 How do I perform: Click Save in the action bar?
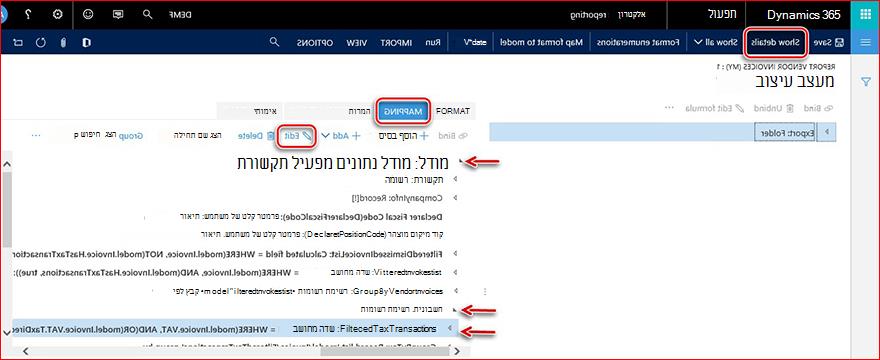[829, 42]
